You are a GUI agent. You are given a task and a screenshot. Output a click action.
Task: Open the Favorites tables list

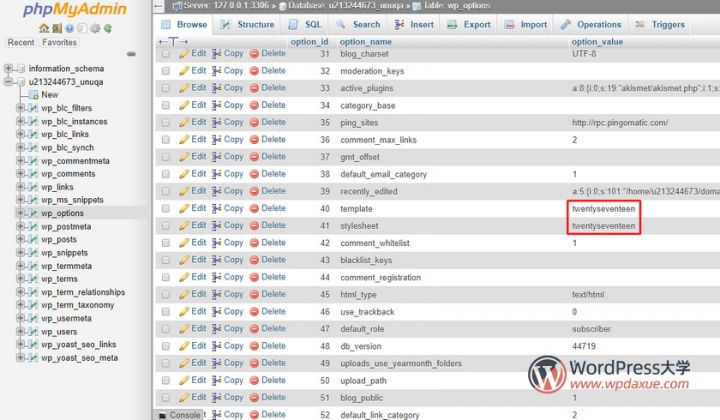coord(59,42)
